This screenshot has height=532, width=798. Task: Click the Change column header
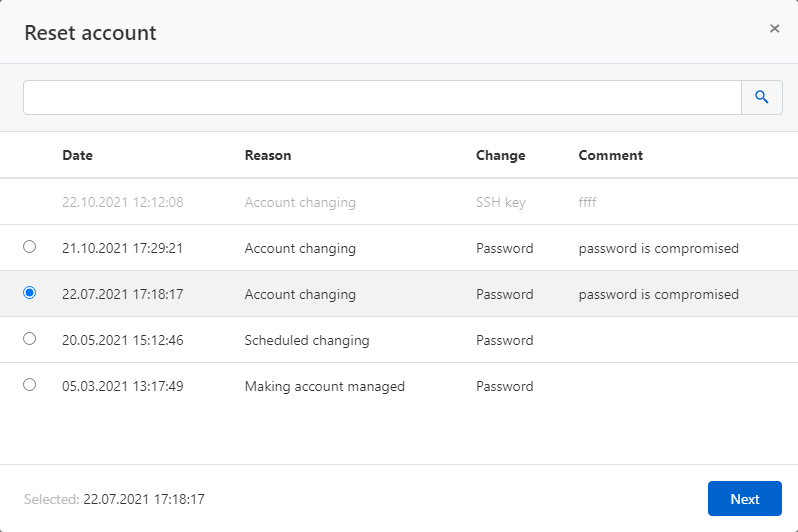500,155
